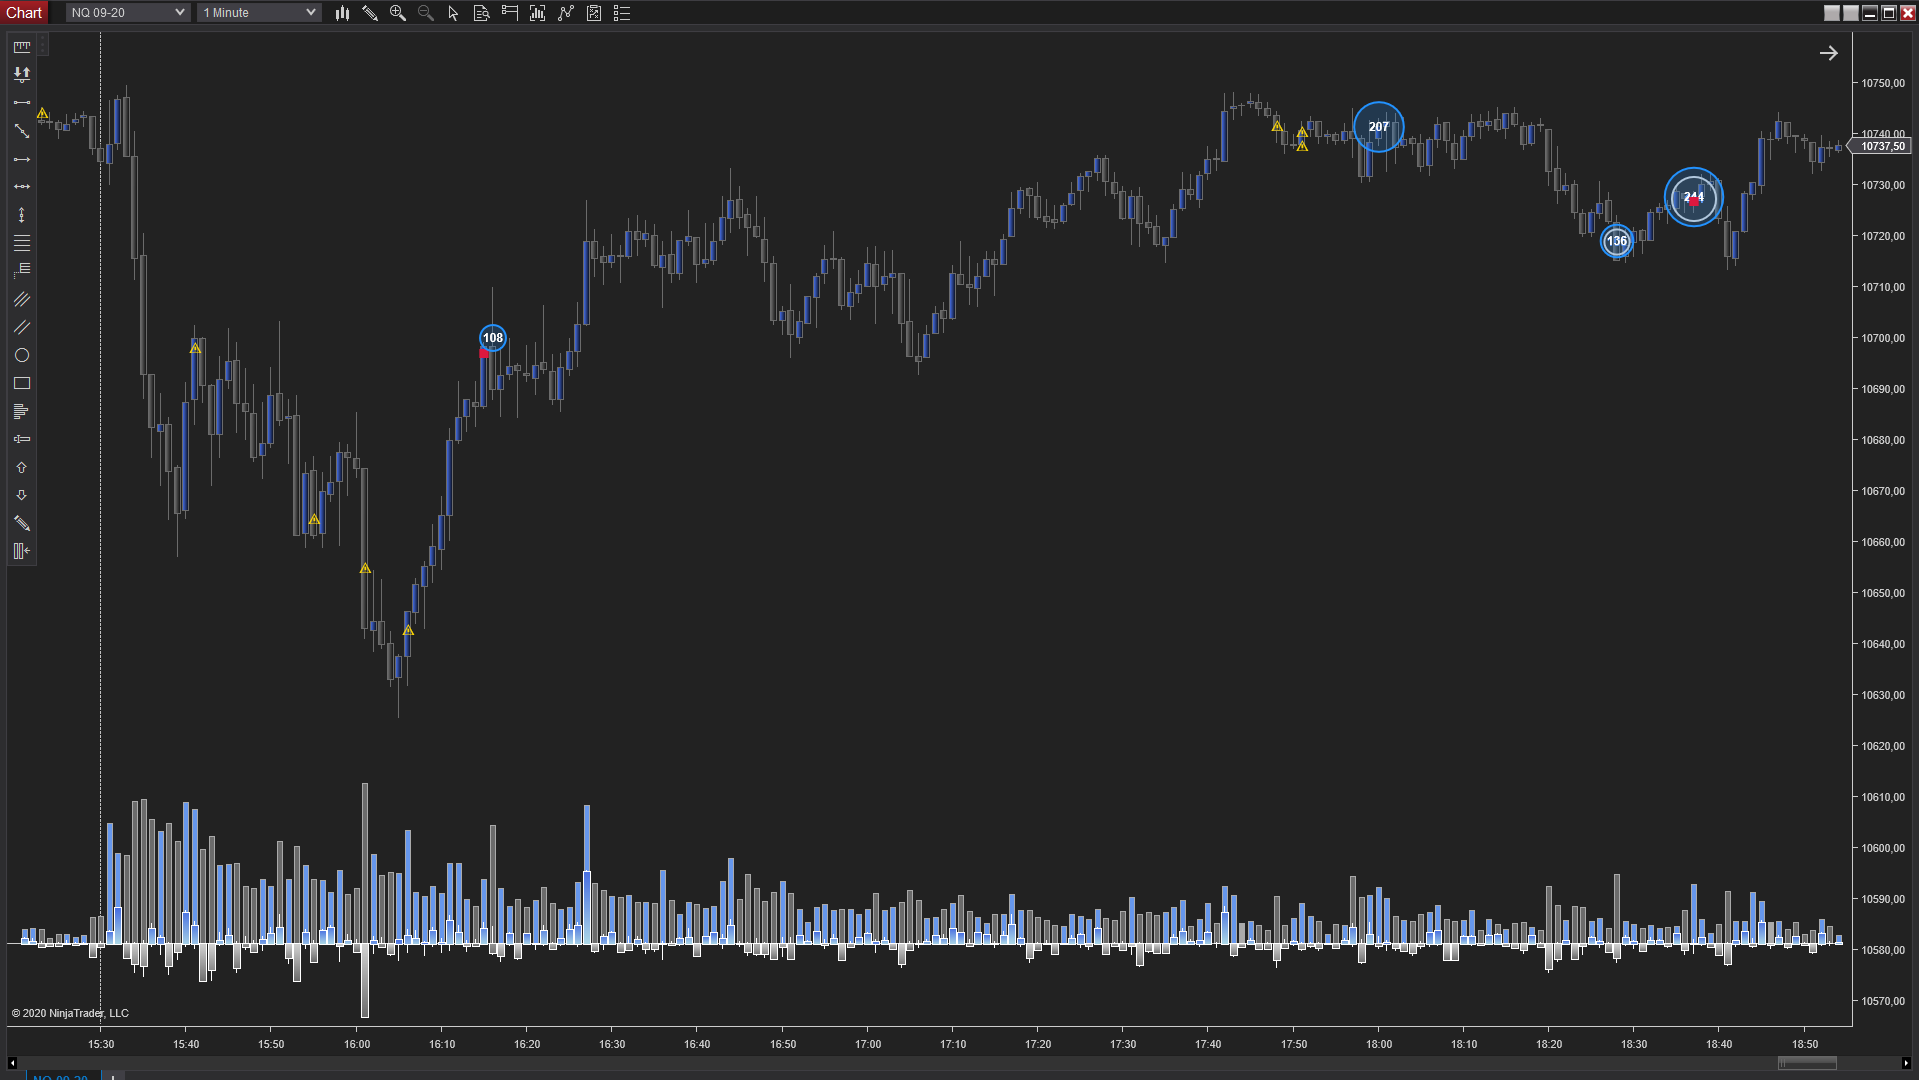
Task: Open the Data Box icon
Action: pyautogui.click(x=481, y=13)
